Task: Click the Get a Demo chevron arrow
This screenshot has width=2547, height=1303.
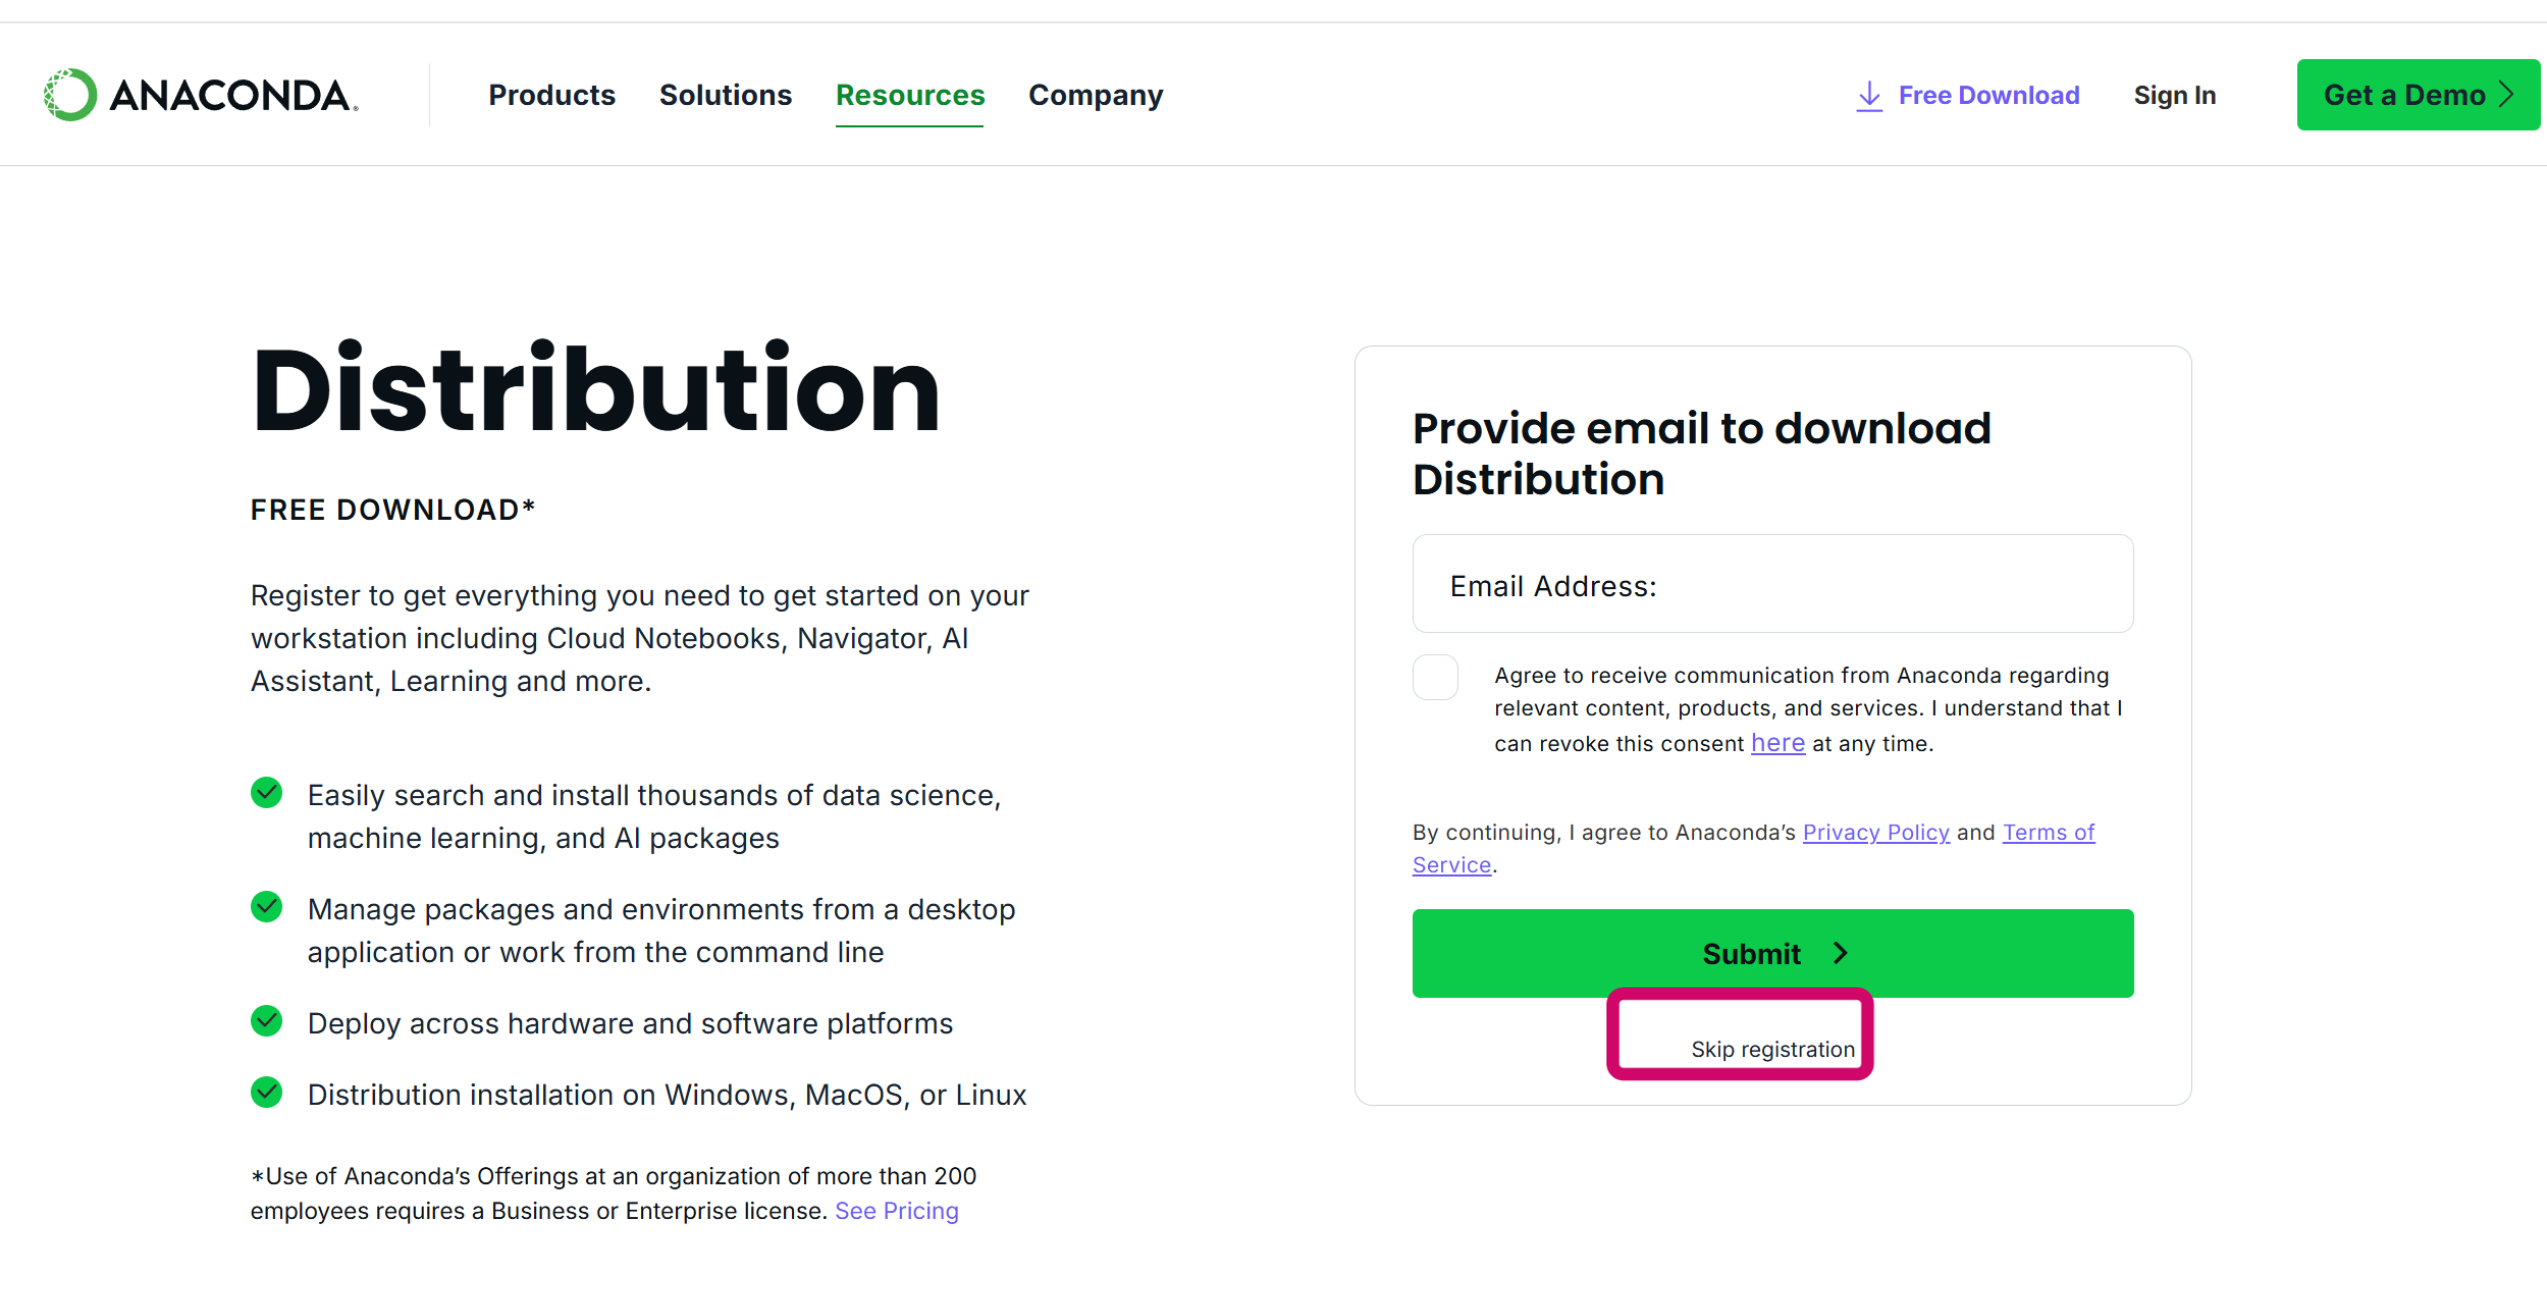Action: [x=2506, y=95]
